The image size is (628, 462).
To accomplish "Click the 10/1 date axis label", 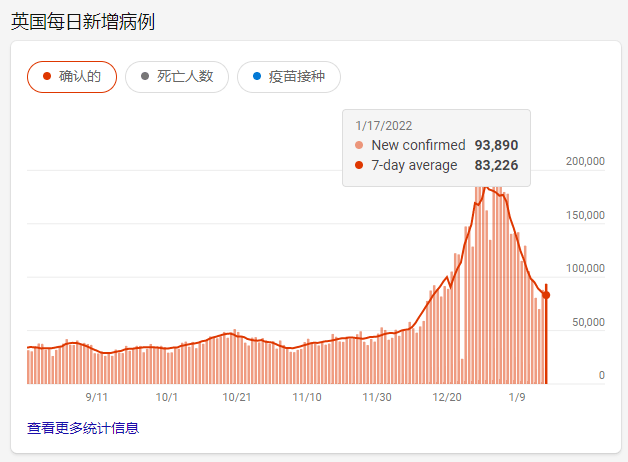I will tap(167, 397).
